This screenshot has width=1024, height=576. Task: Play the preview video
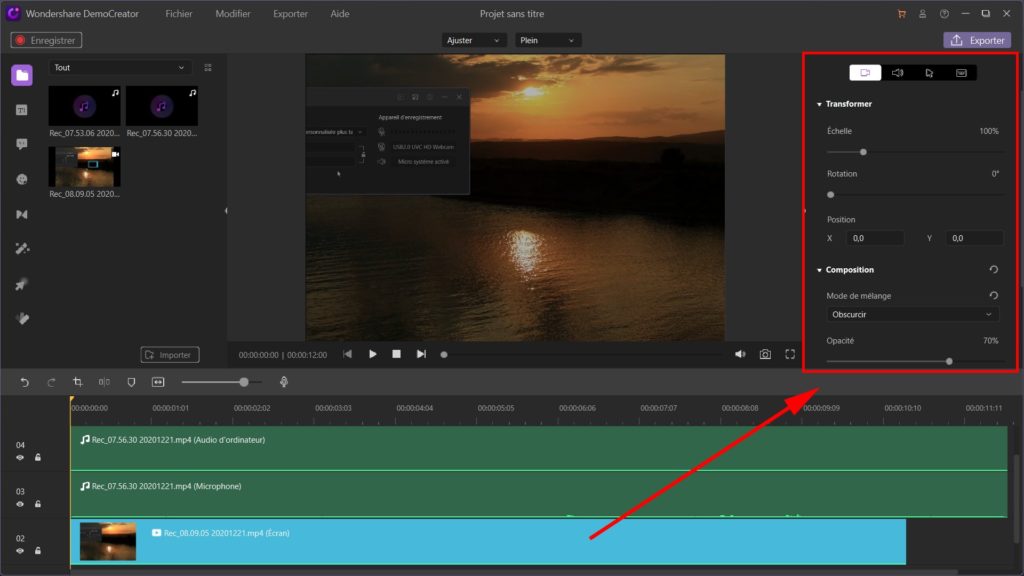(x=372, y=354)
